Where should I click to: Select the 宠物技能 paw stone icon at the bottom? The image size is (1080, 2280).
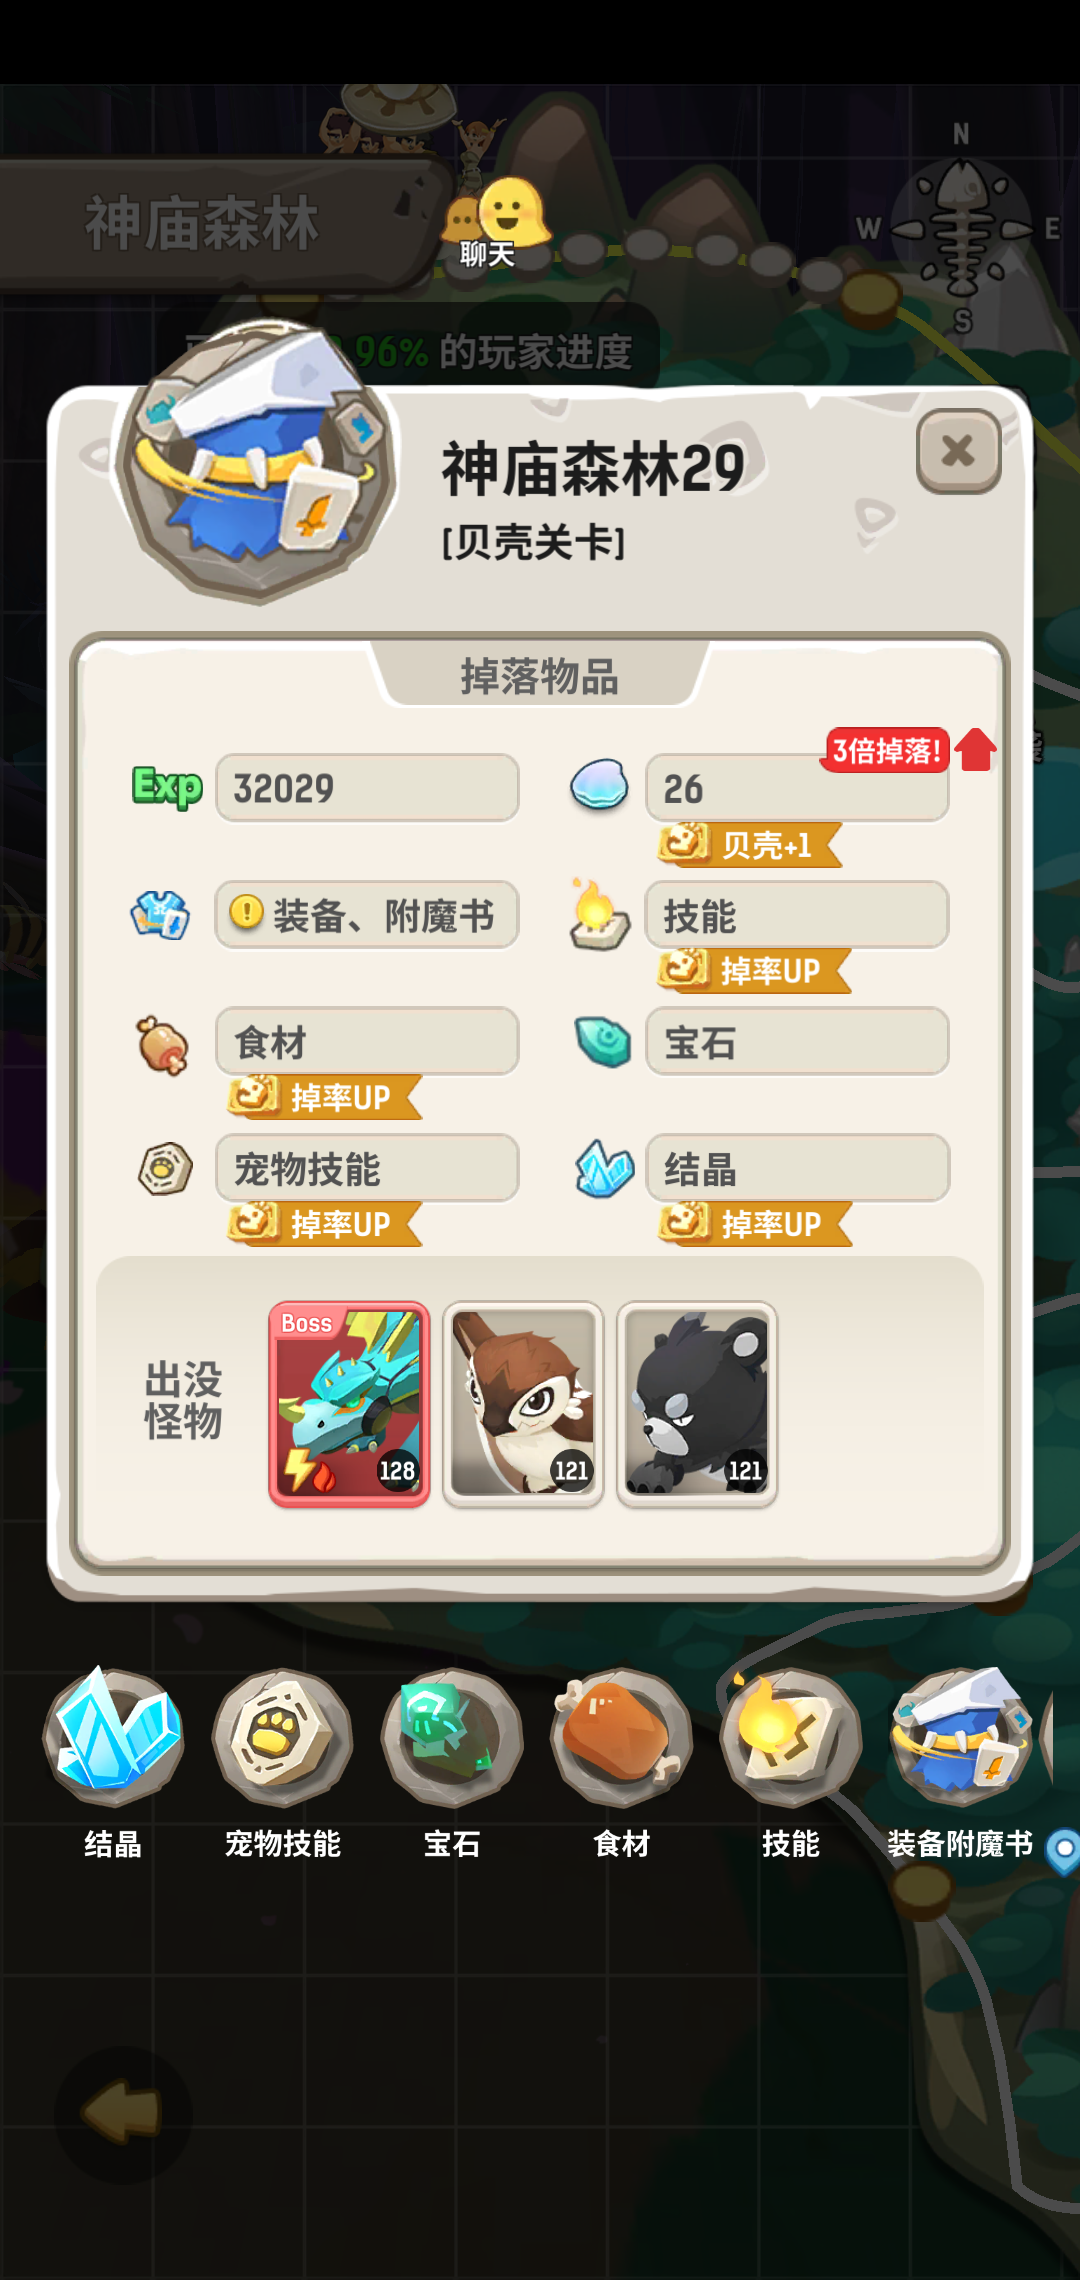283,1738
